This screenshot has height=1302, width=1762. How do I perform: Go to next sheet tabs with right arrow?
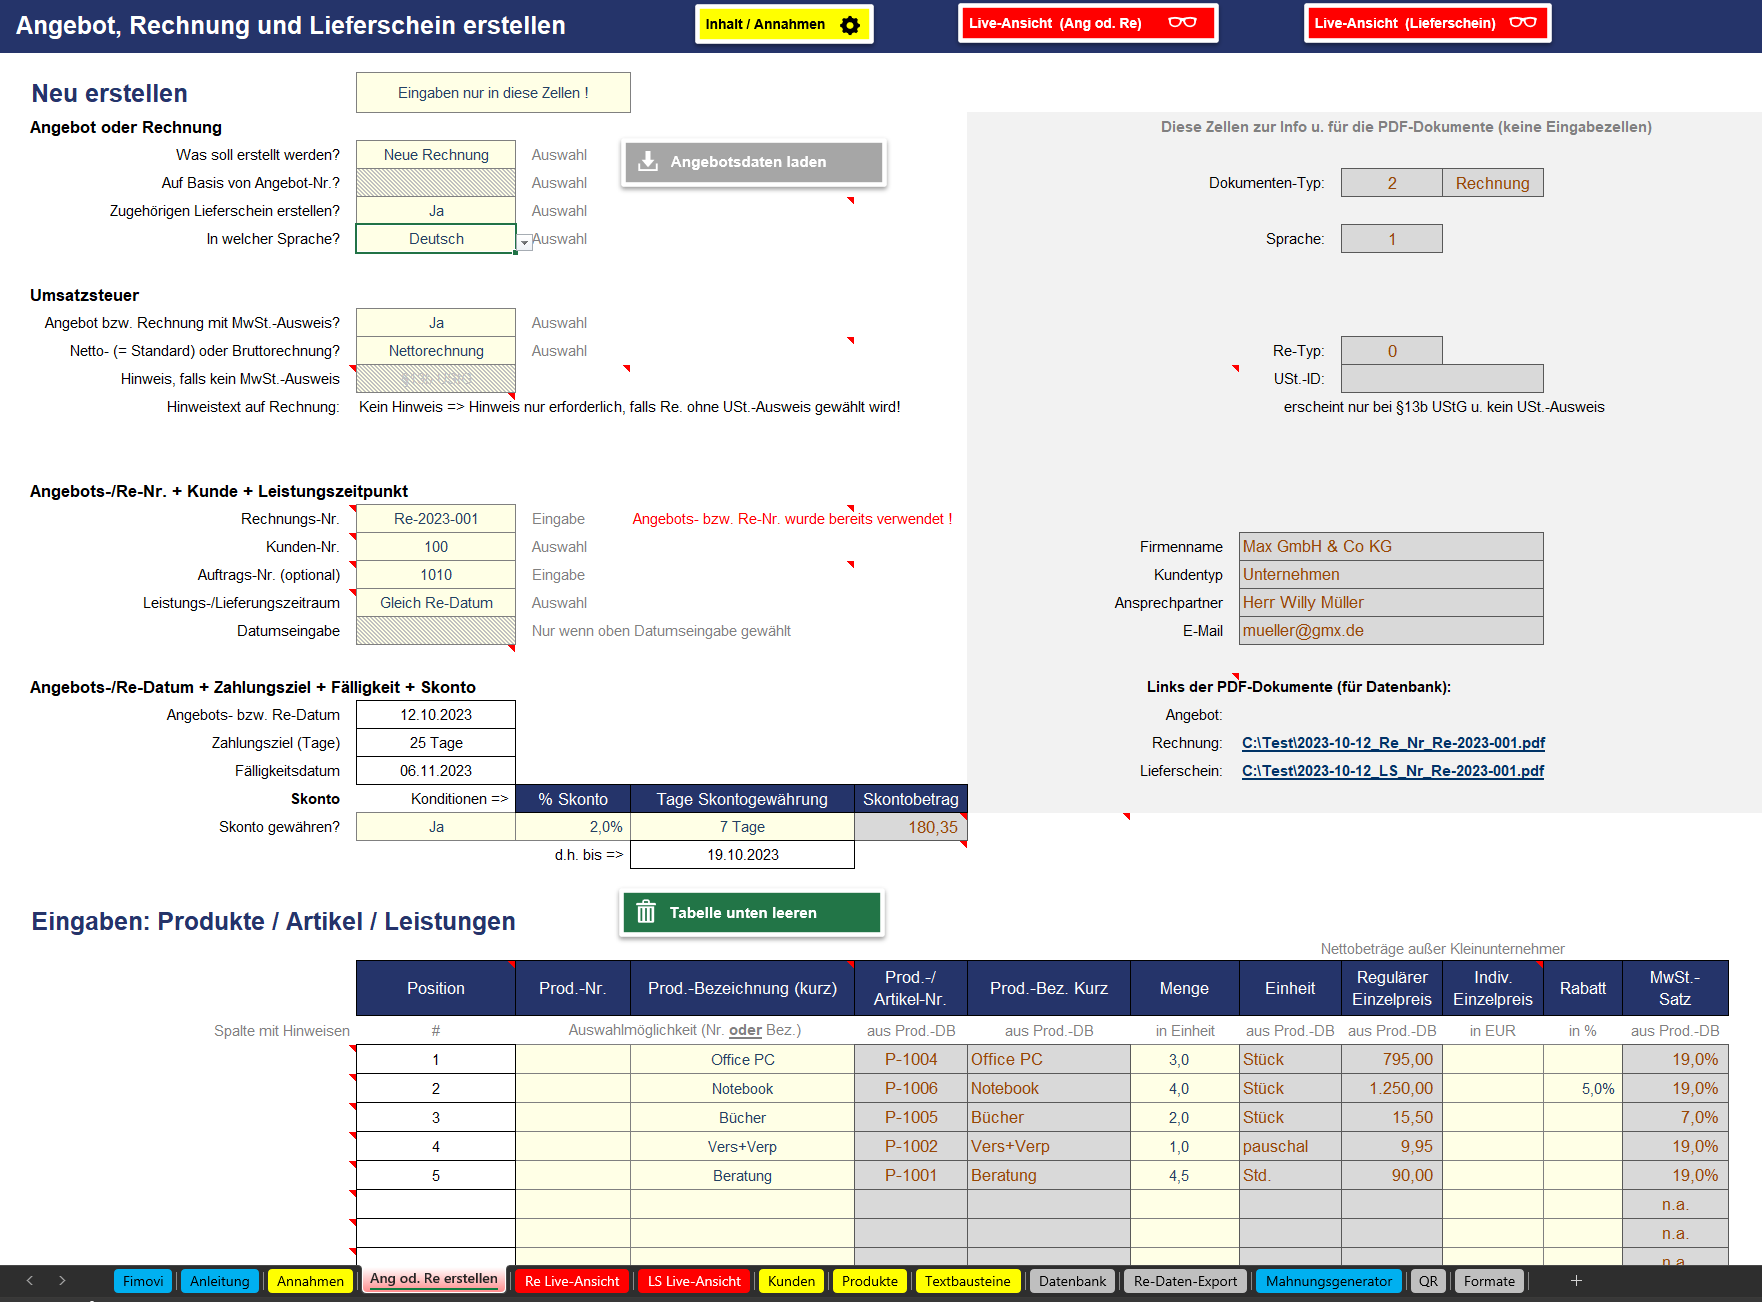[62, 1281]
